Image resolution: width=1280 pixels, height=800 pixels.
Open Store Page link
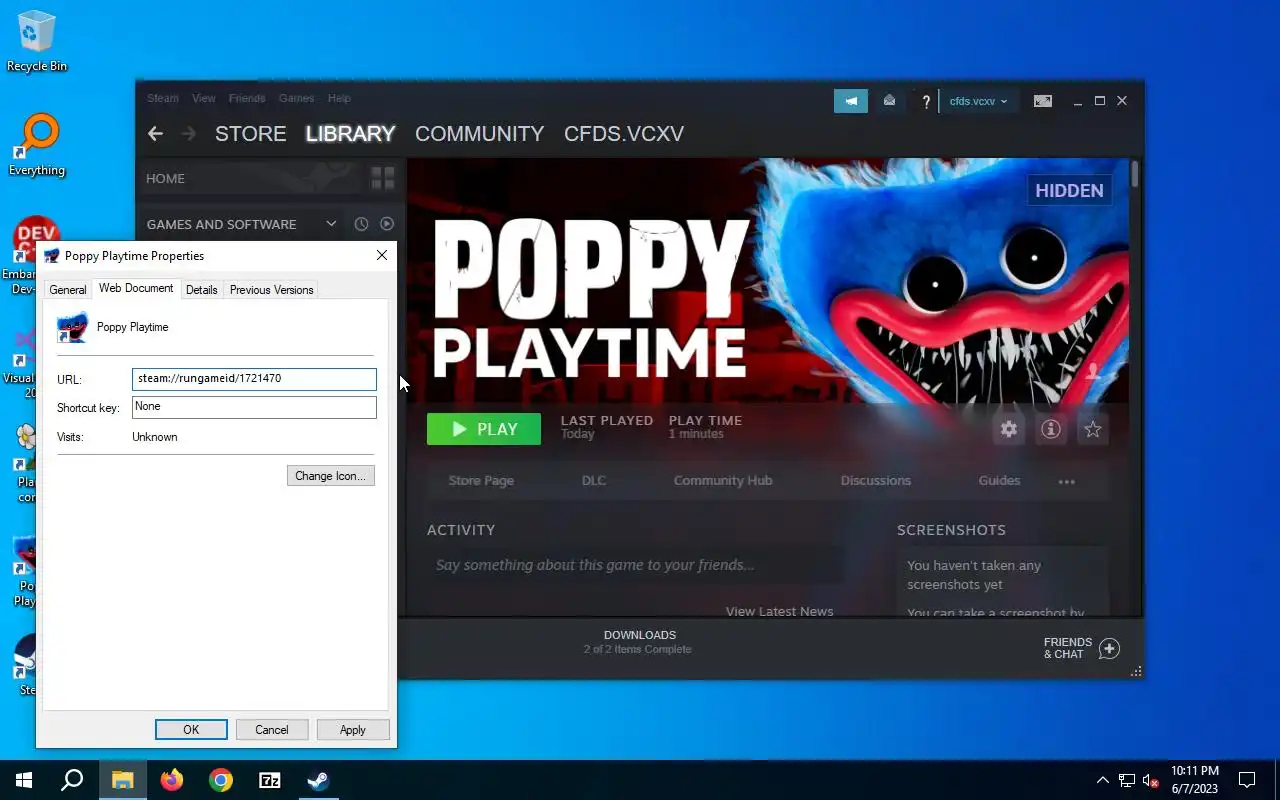[481, 481]
